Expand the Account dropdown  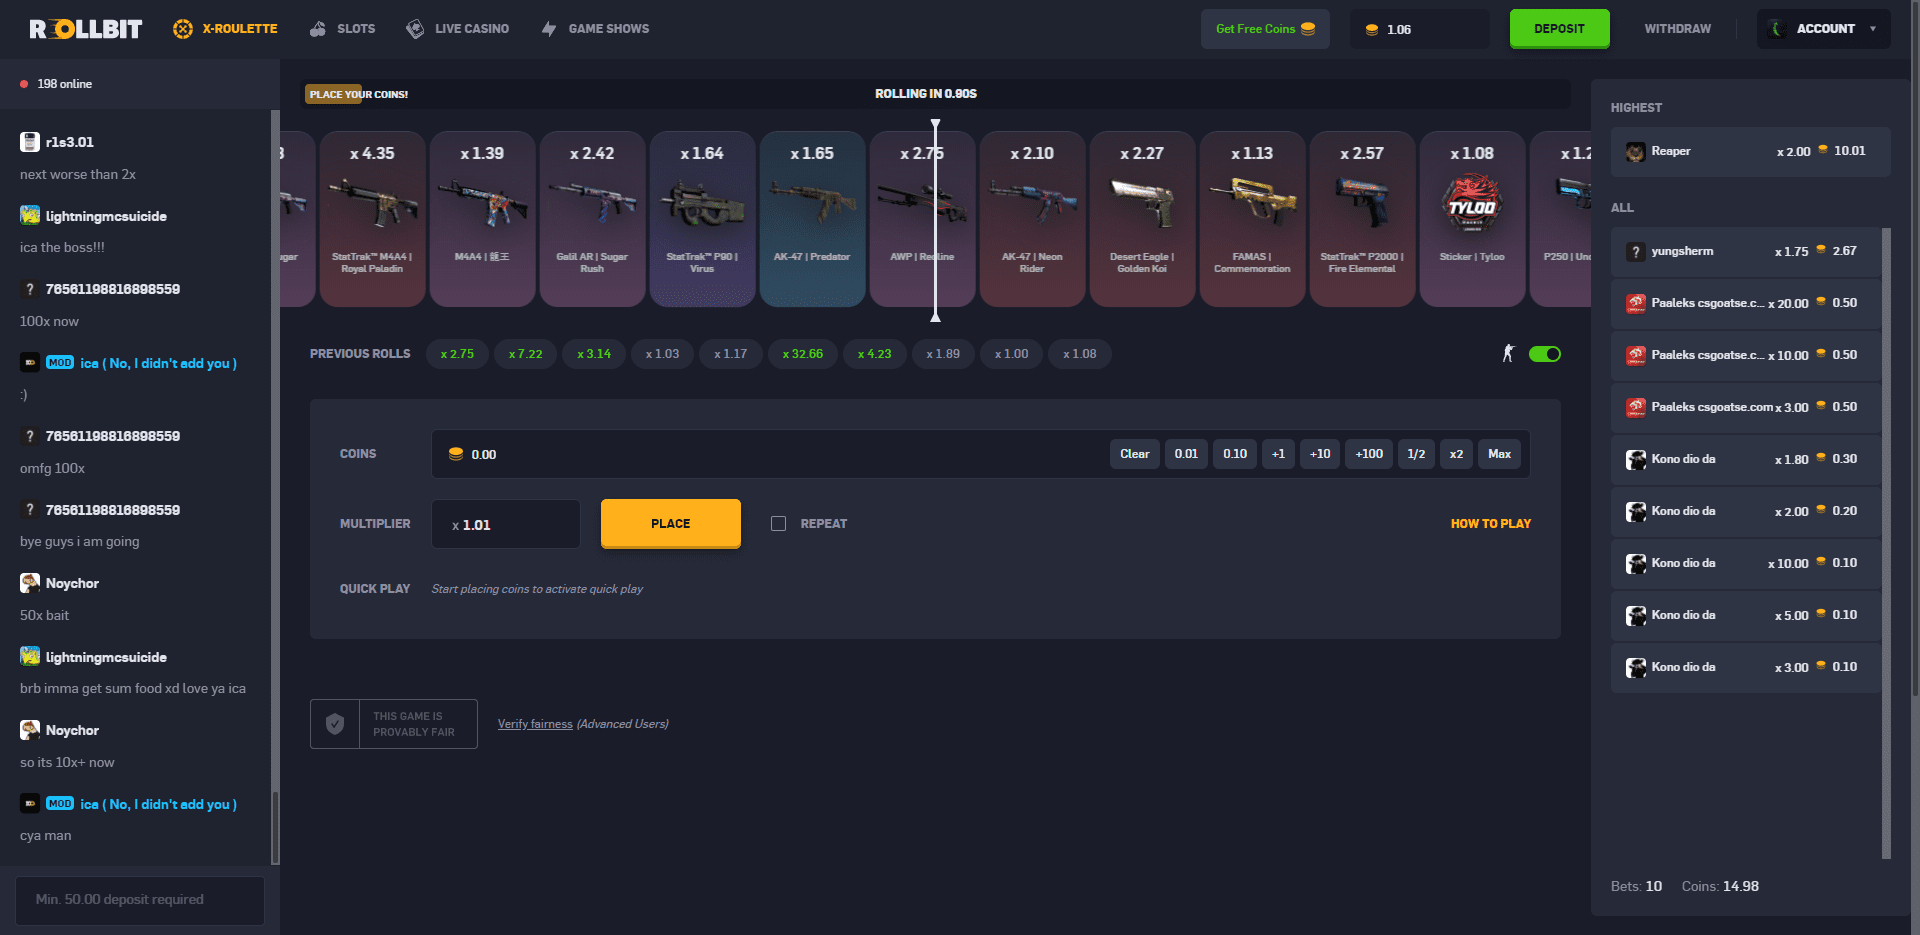point(1824,29)
